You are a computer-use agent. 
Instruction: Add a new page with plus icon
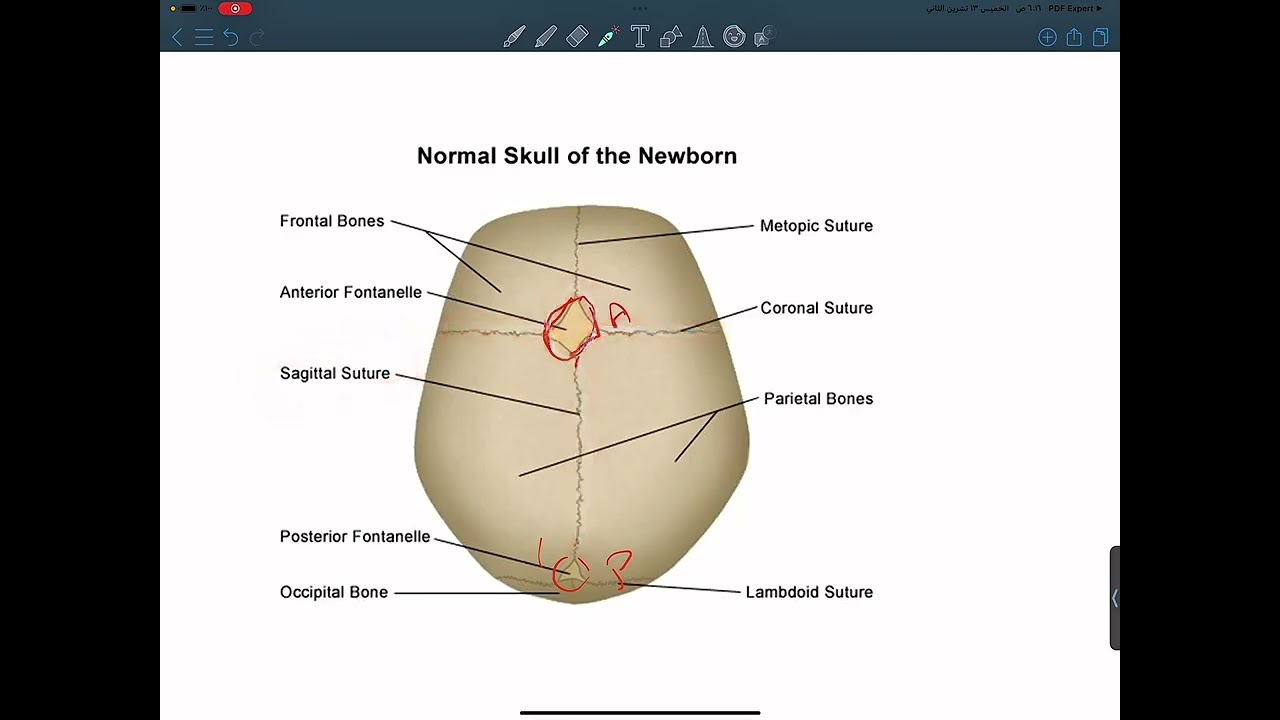click(x=1047, y=37)
